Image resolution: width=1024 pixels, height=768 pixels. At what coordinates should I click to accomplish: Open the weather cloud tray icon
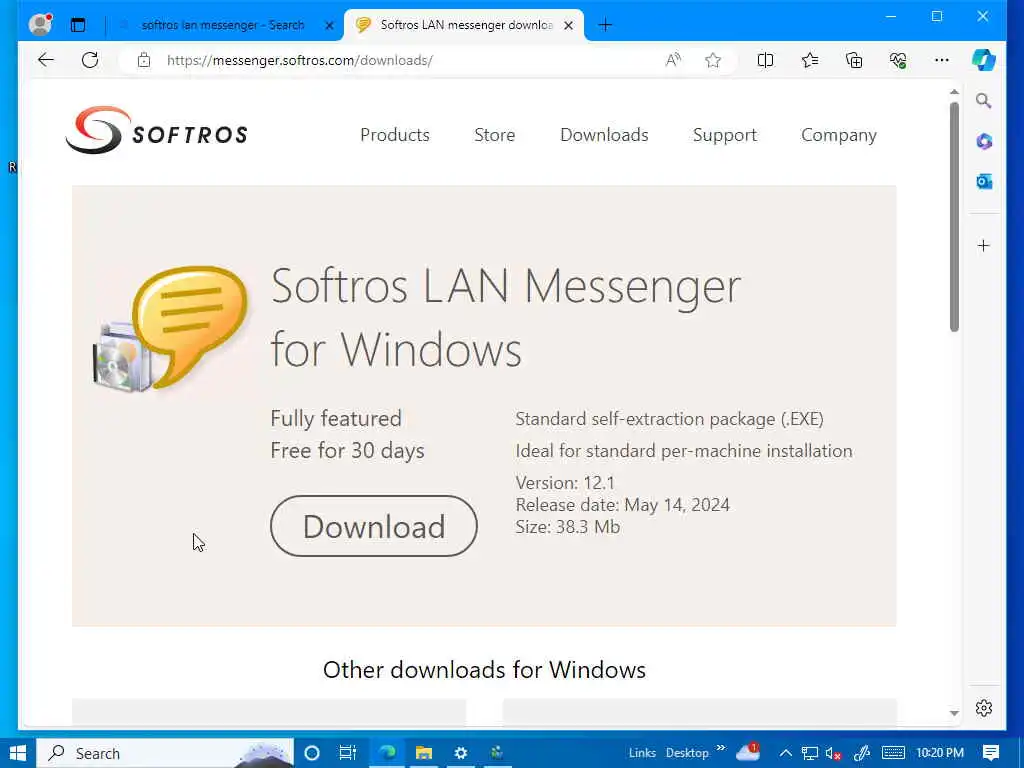[x=748, y=752]
